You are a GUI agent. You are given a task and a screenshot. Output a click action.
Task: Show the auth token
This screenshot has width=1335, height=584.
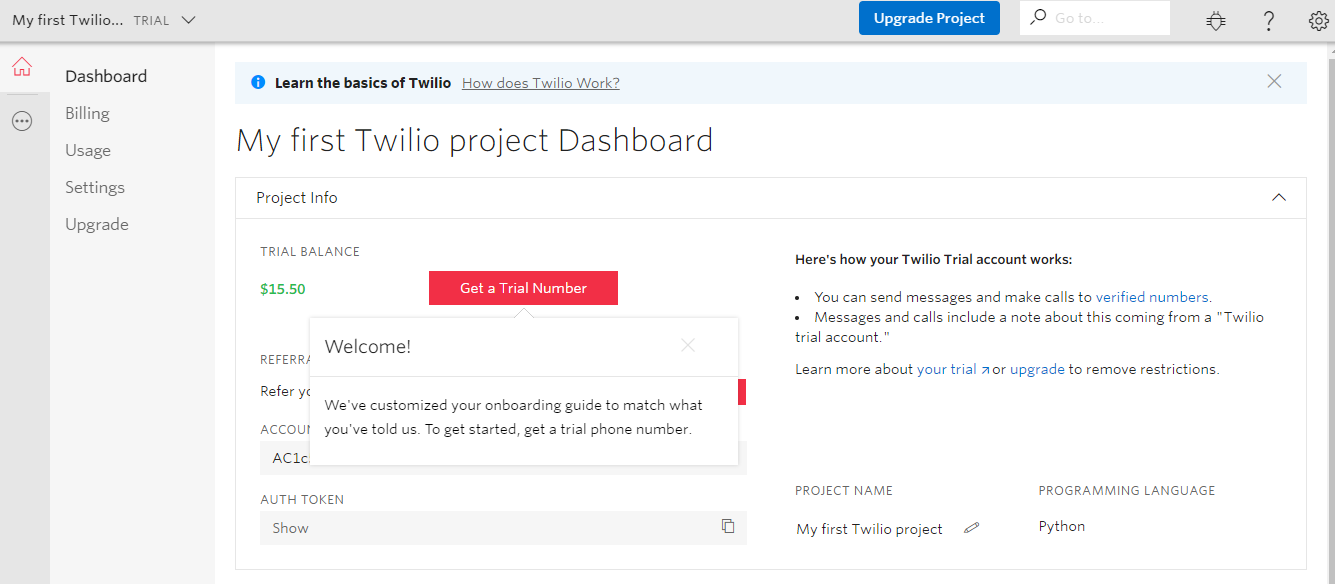(290, 528)
